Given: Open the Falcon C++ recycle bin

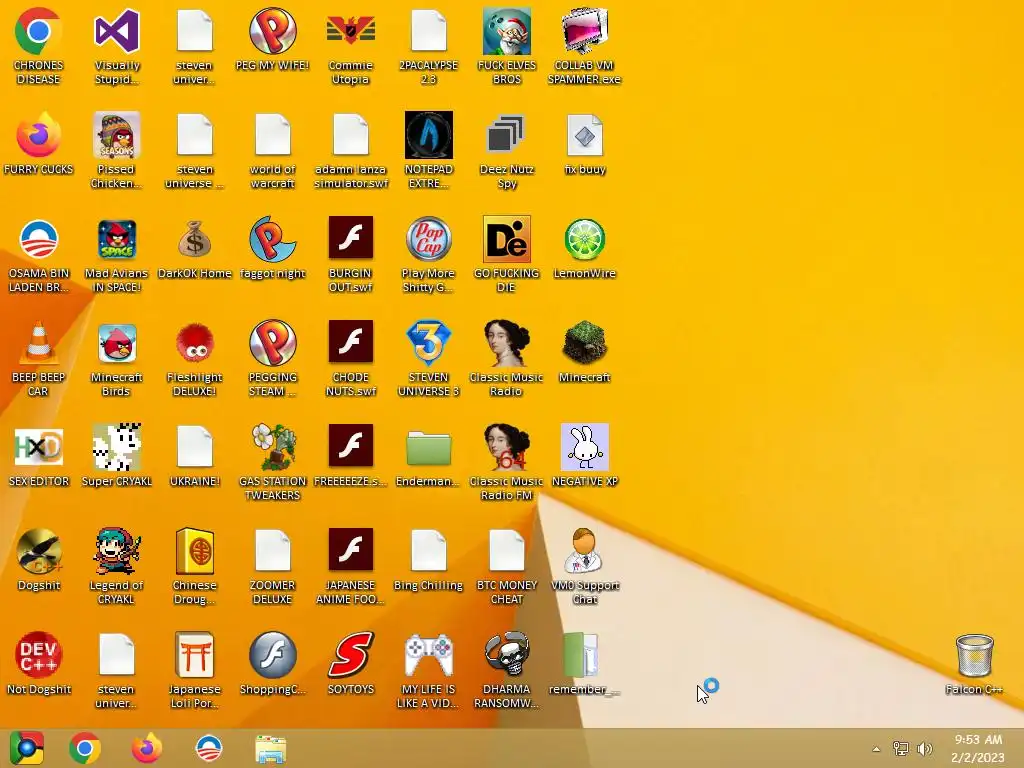Looking at the screenshot, I should (974, 656).
